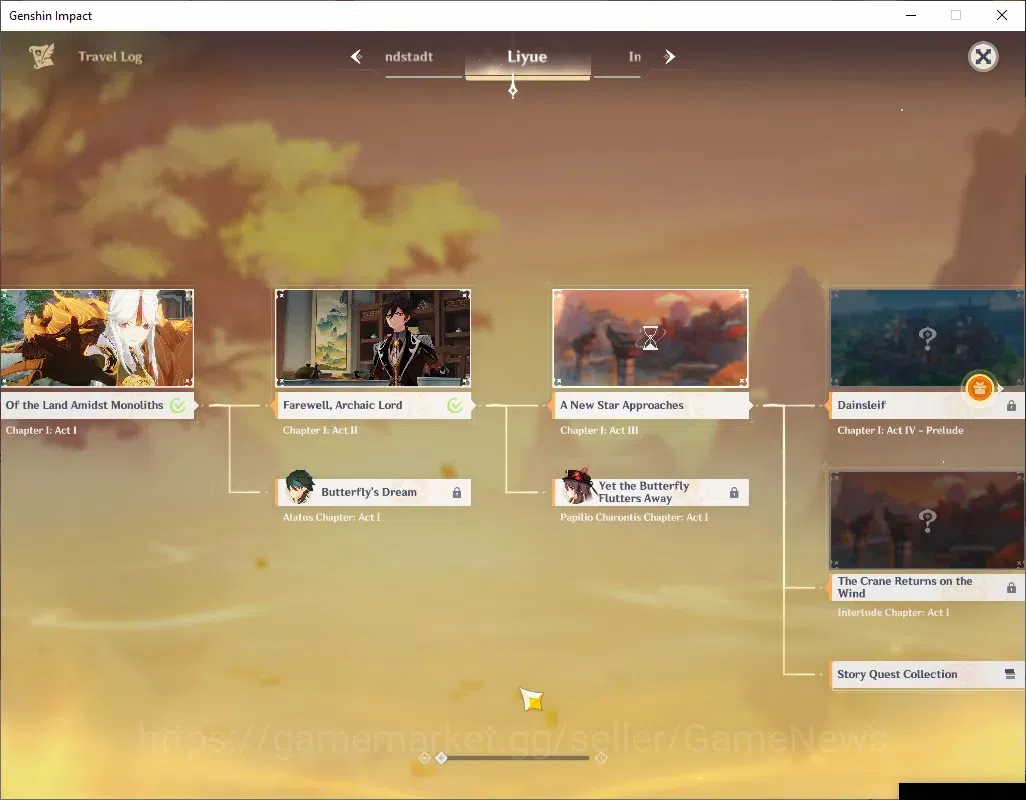Click 'Papilio Charontis Chapter: Act I' caption
Viewport: 1026px width, 800px height.
coord(634,517)
